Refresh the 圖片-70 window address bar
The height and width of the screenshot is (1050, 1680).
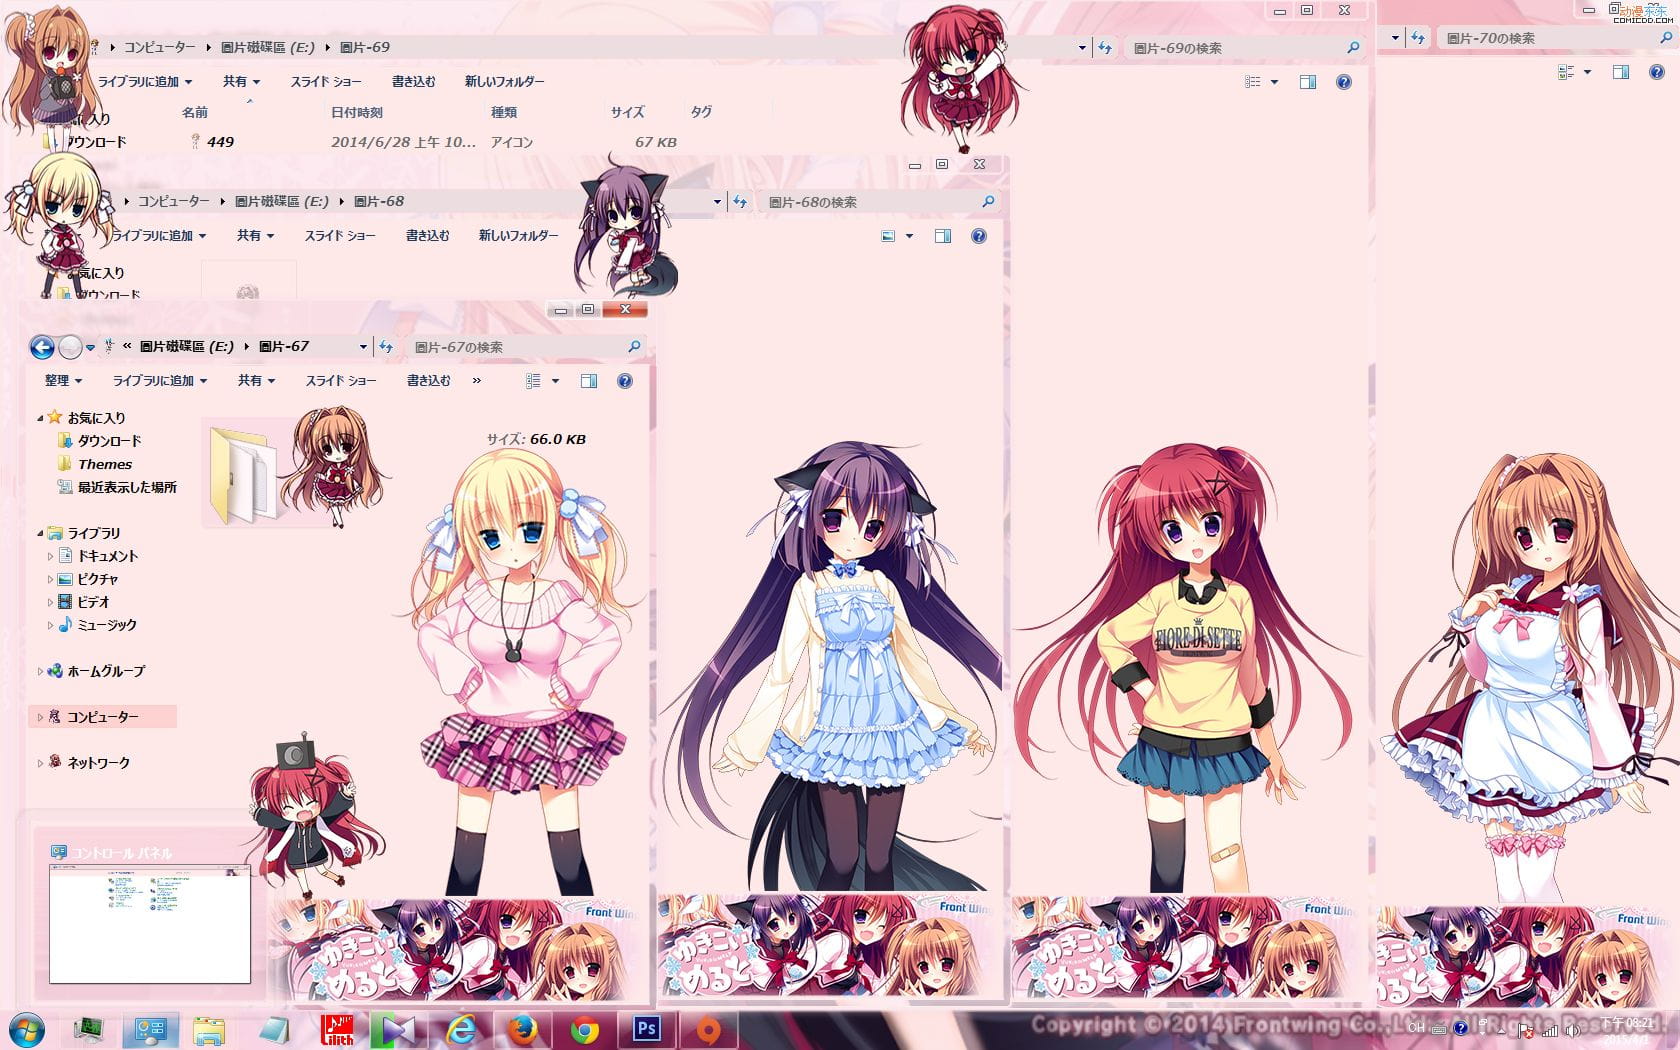click(x=1418, y=38)
